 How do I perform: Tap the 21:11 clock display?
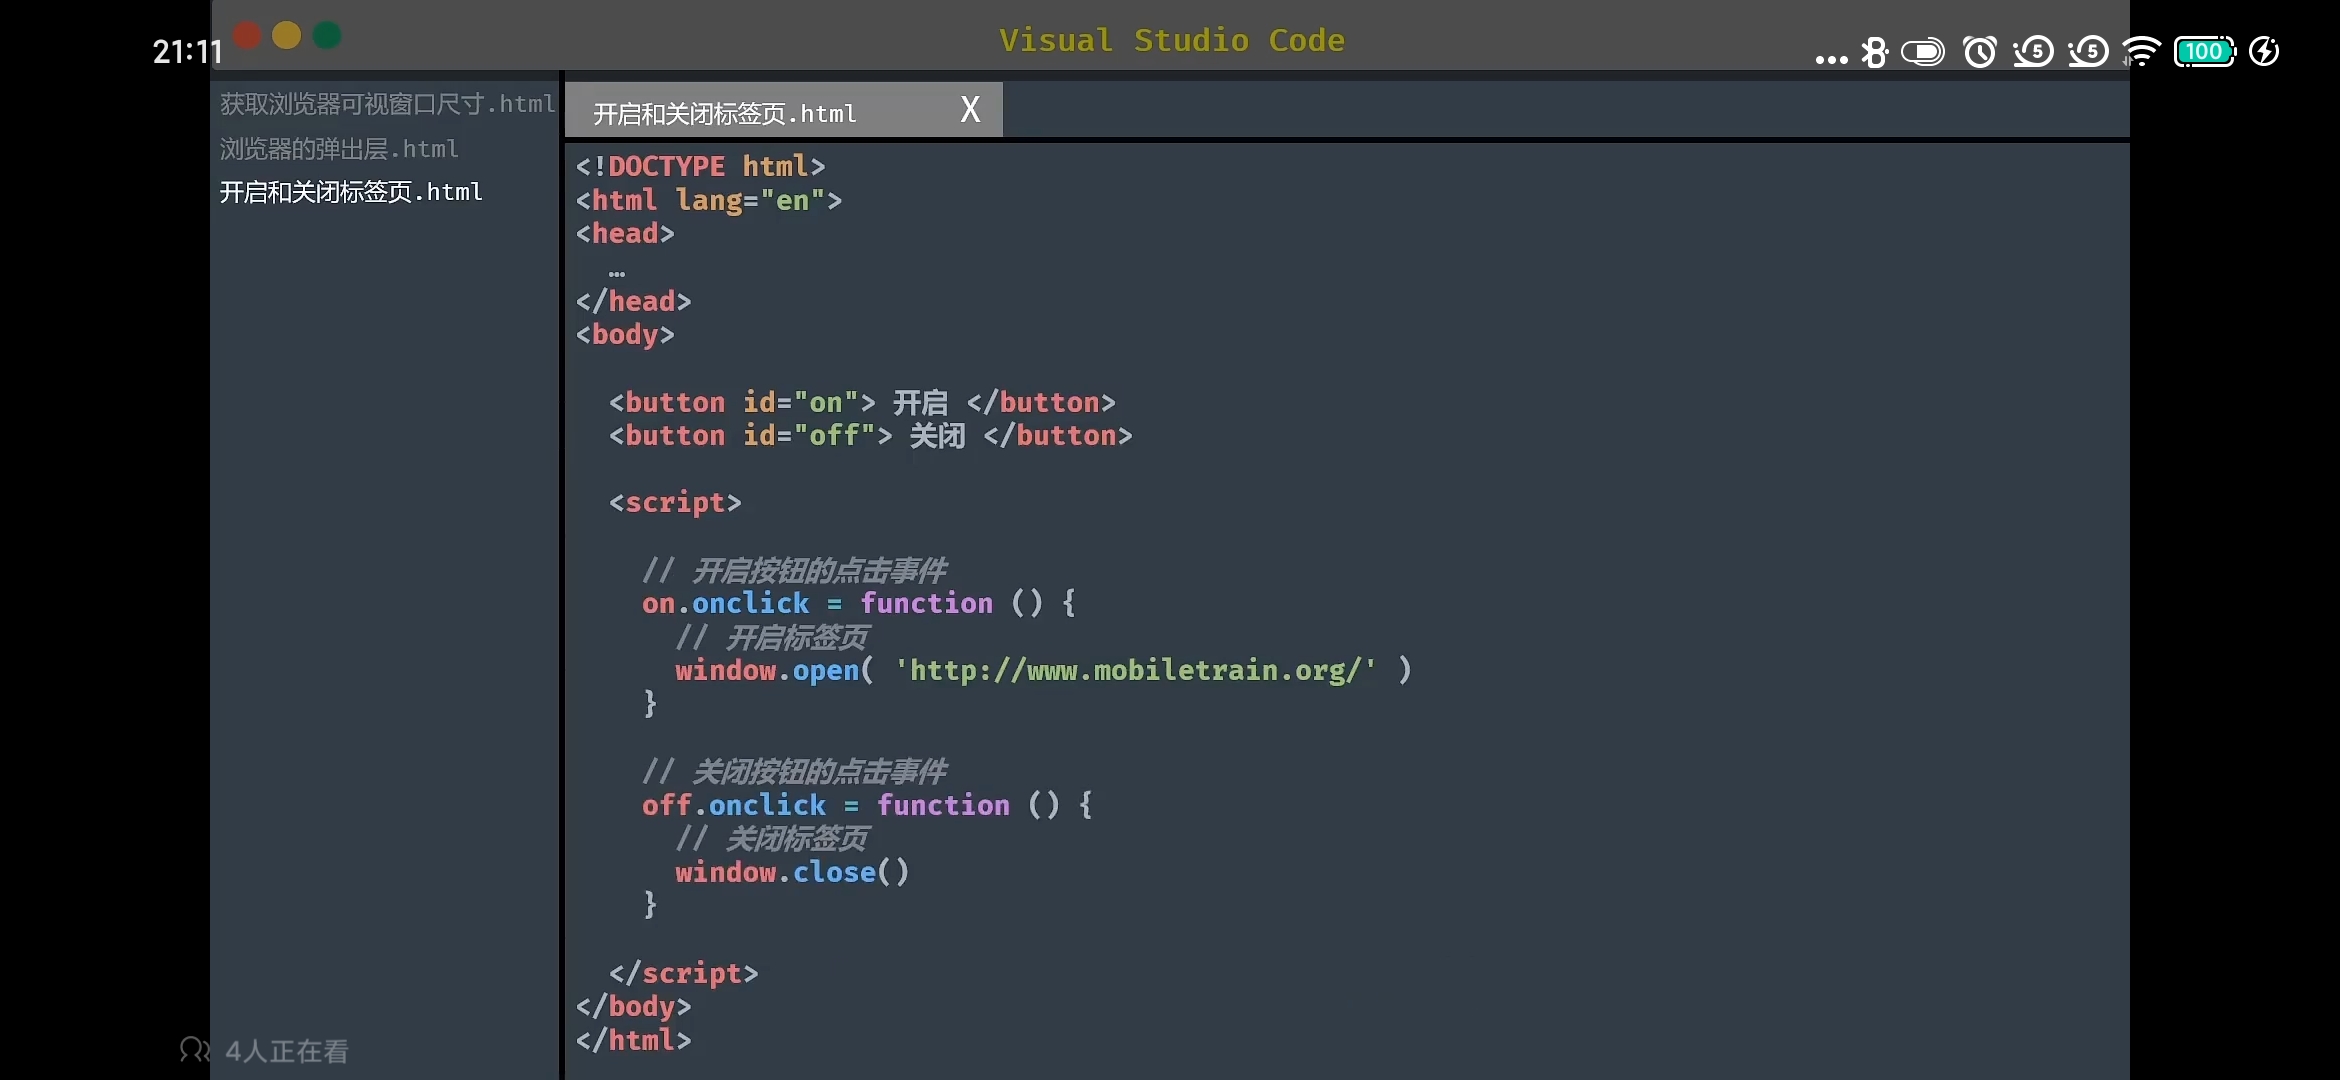[186, 52]
